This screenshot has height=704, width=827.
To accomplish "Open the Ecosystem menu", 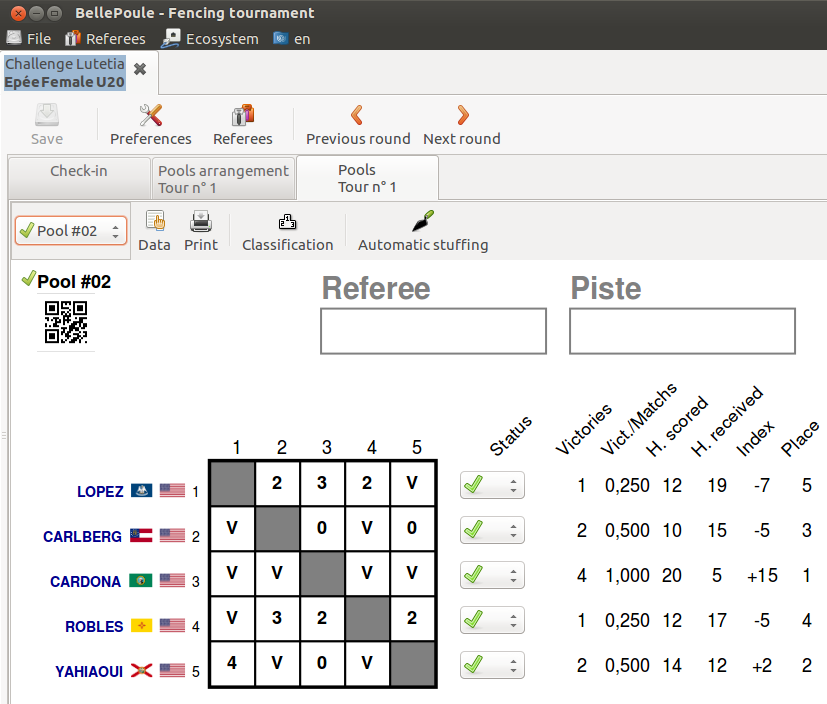I will pyautogui.click(x=210, y=38).
